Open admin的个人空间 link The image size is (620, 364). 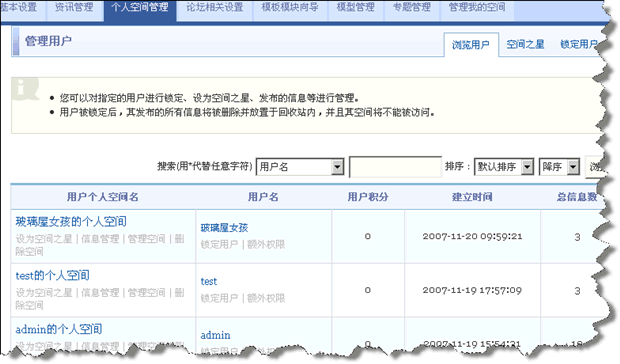(x=59, y=329)
